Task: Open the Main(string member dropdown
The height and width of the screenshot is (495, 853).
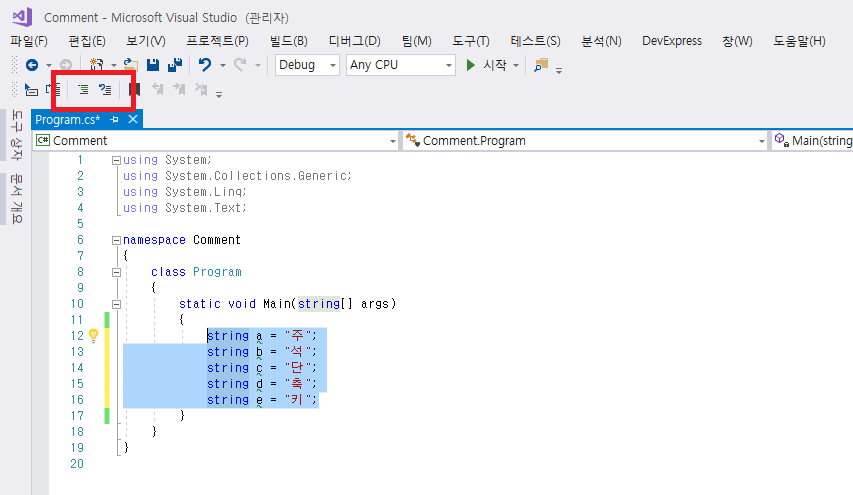Action: tap(812, 141)
